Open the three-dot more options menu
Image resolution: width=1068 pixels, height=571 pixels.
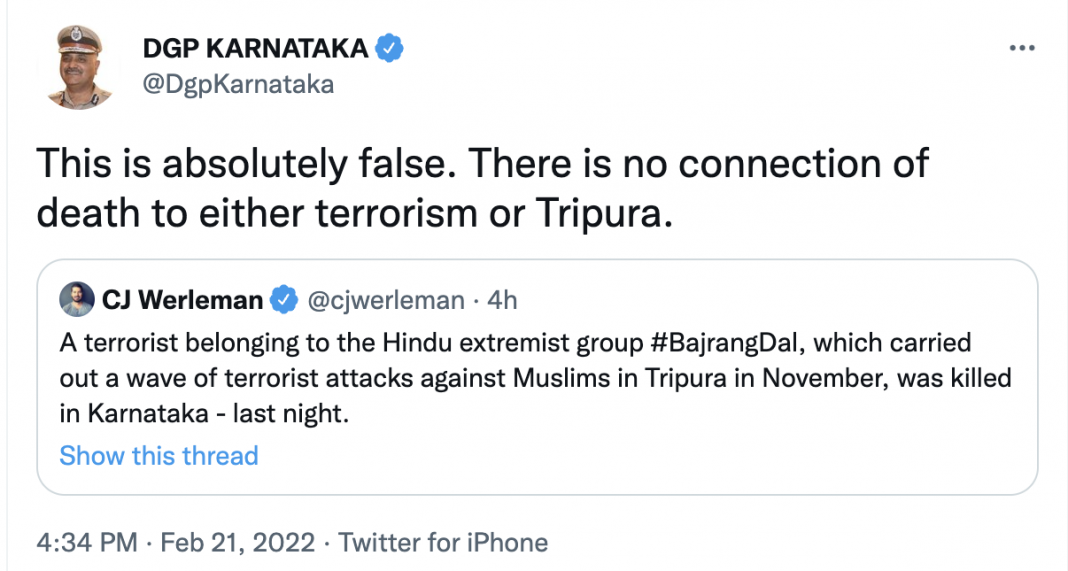coord(1021,49)
